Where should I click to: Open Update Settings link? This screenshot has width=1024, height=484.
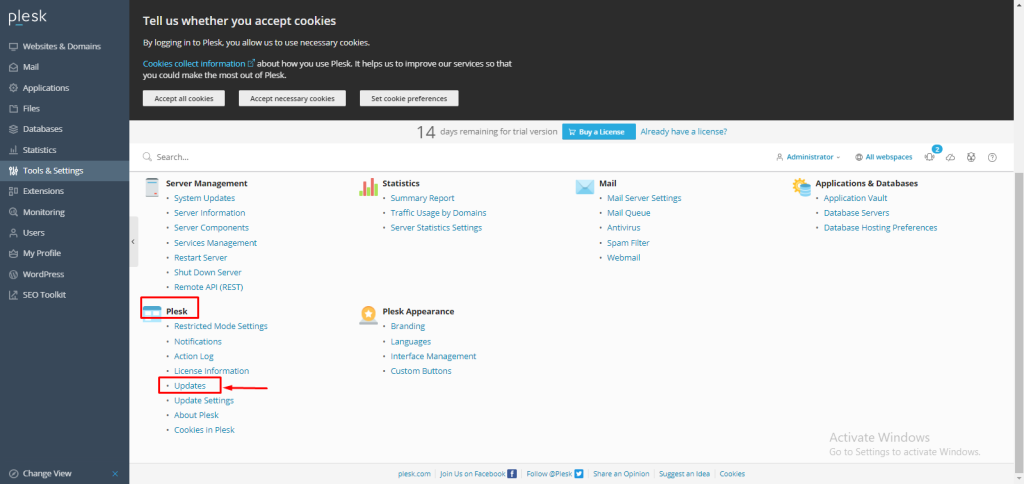[204, 400]
